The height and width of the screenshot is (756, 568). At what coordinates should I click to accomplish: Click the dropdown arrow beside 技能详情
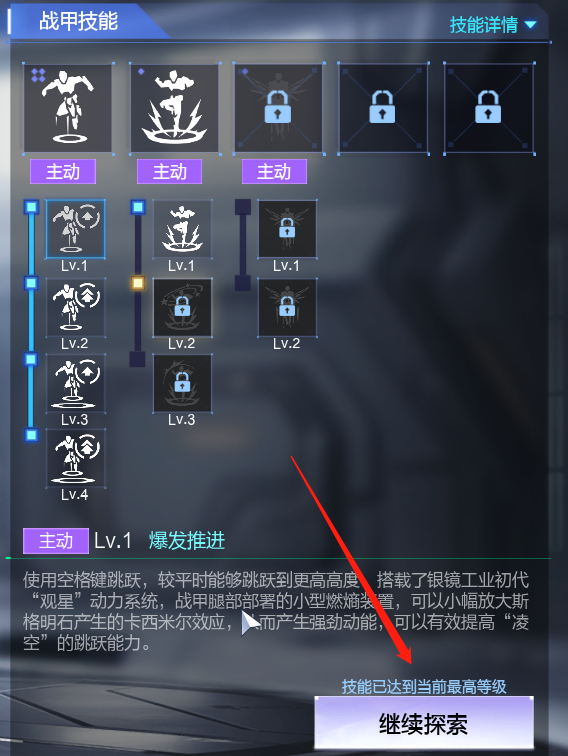click(530, 25)
